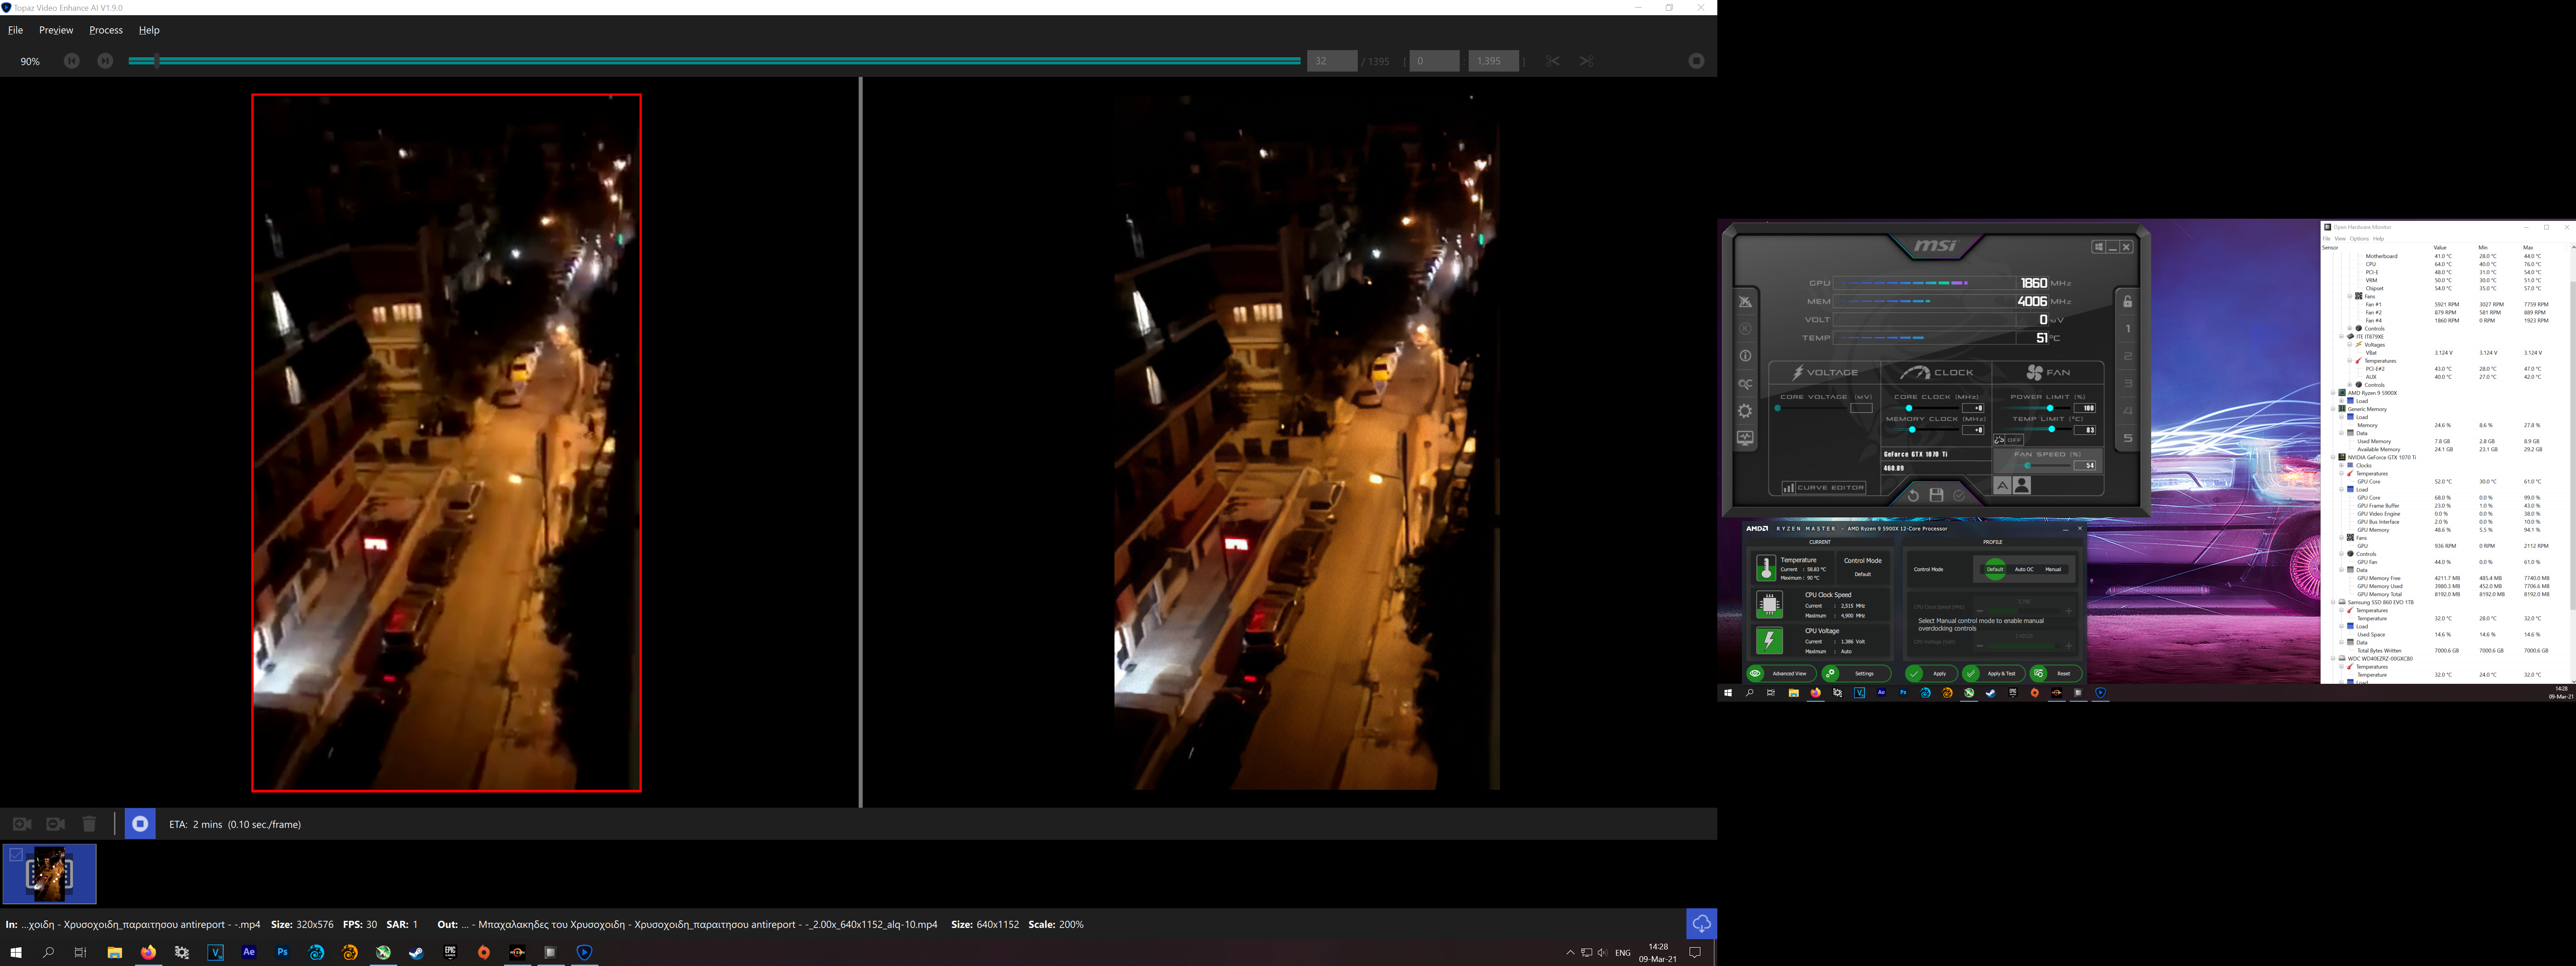
Task: Jump to the previous frame
Action: [72, 61]
